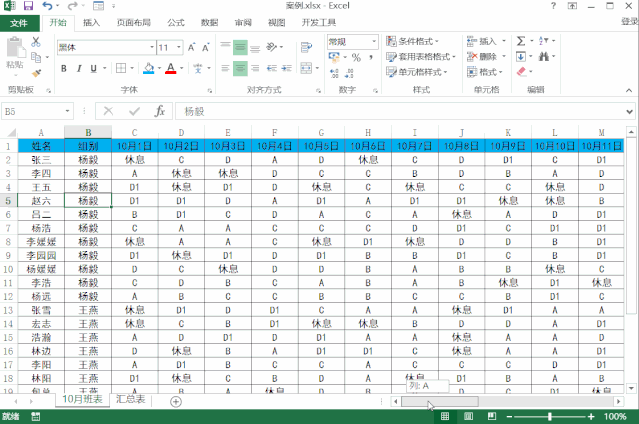Open the 文件 menu
This screenshot has height=424, width=639.
tap(19, 23)
